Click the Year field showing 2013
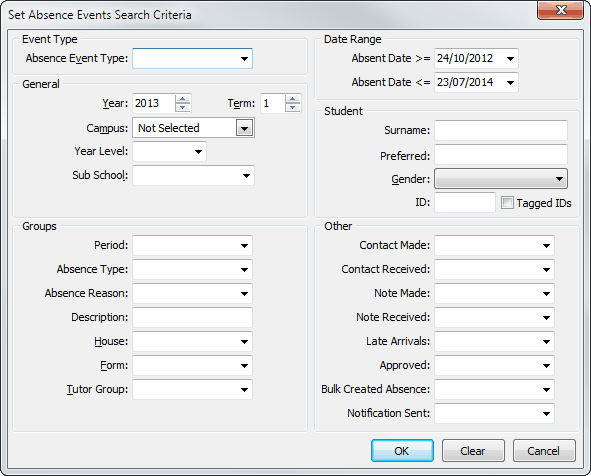This screenshot has height=476, width=591. (x=154, y=103)
